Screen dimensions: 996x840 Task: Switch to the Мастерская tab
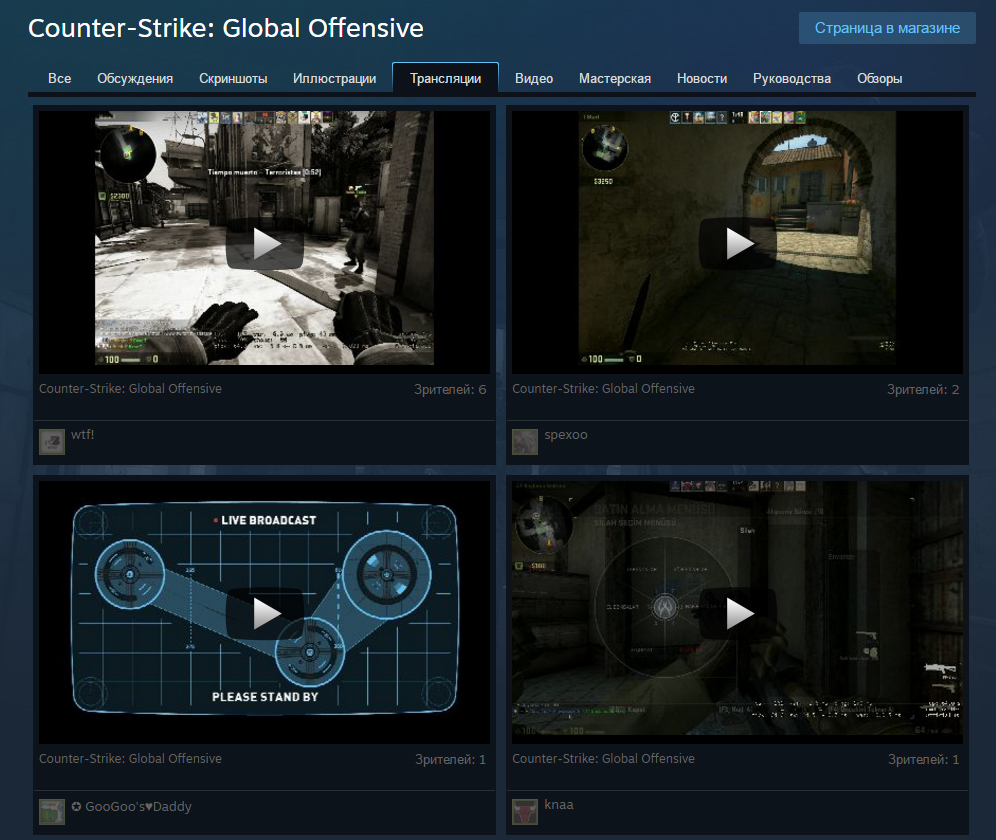pyautogui.click(x=615, y=78)
